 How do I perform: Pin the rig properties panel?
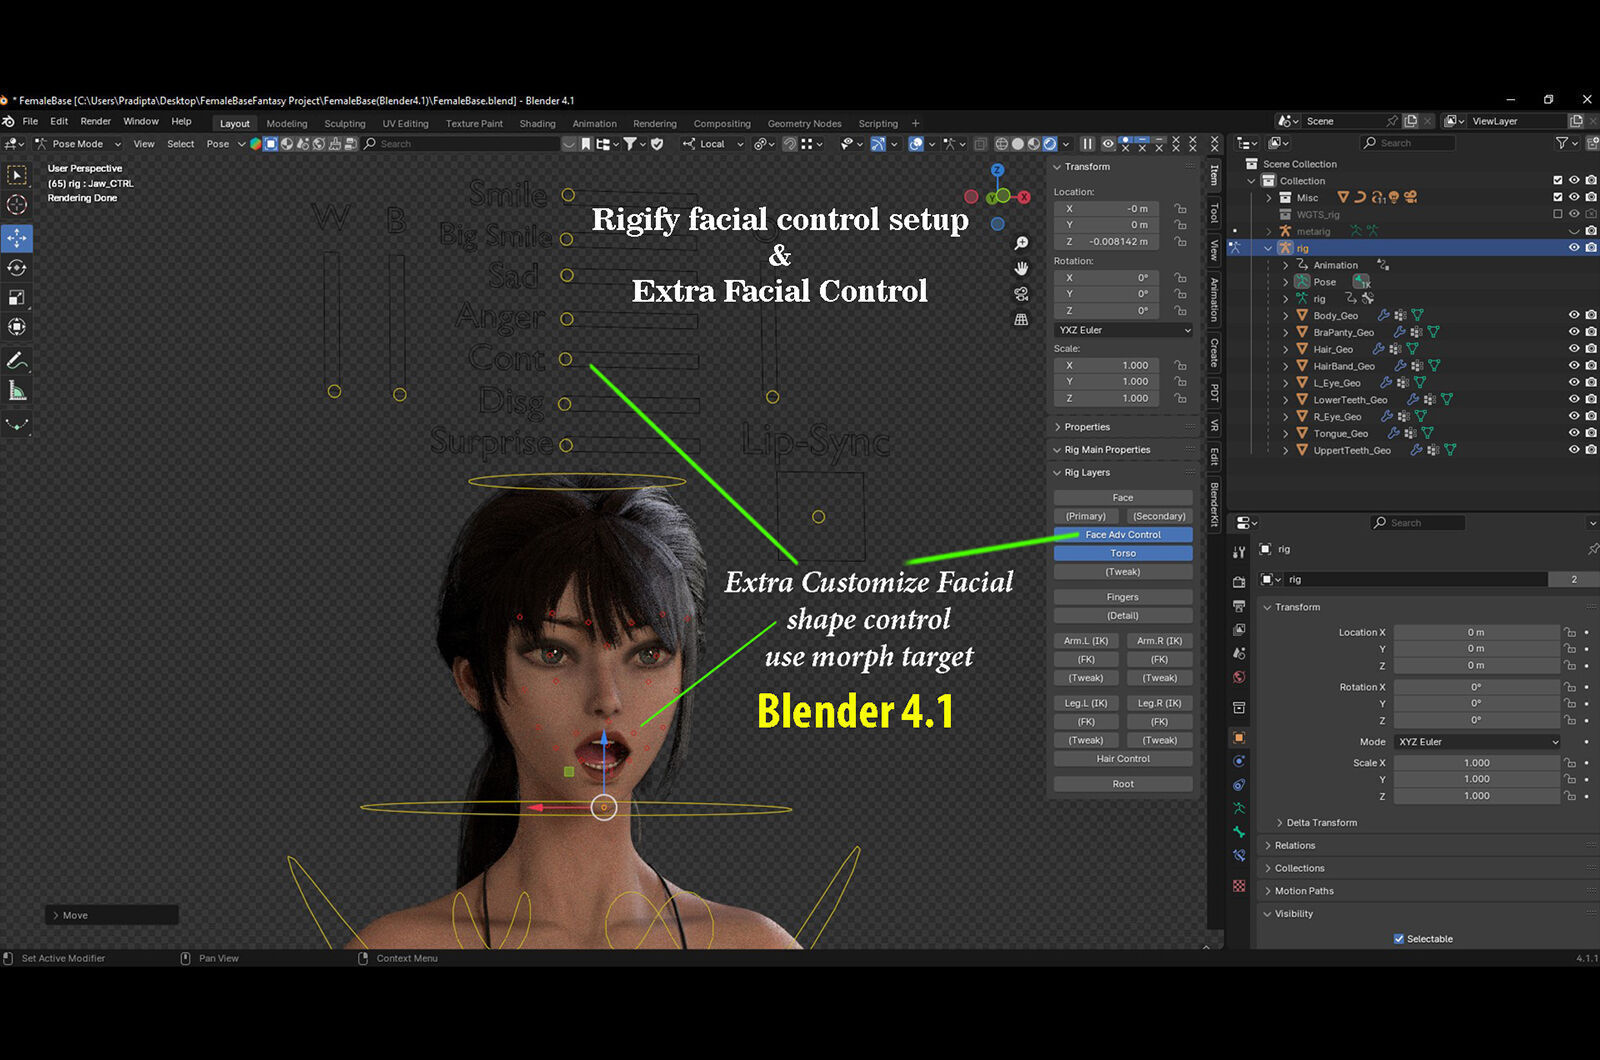pos(1592,549)
